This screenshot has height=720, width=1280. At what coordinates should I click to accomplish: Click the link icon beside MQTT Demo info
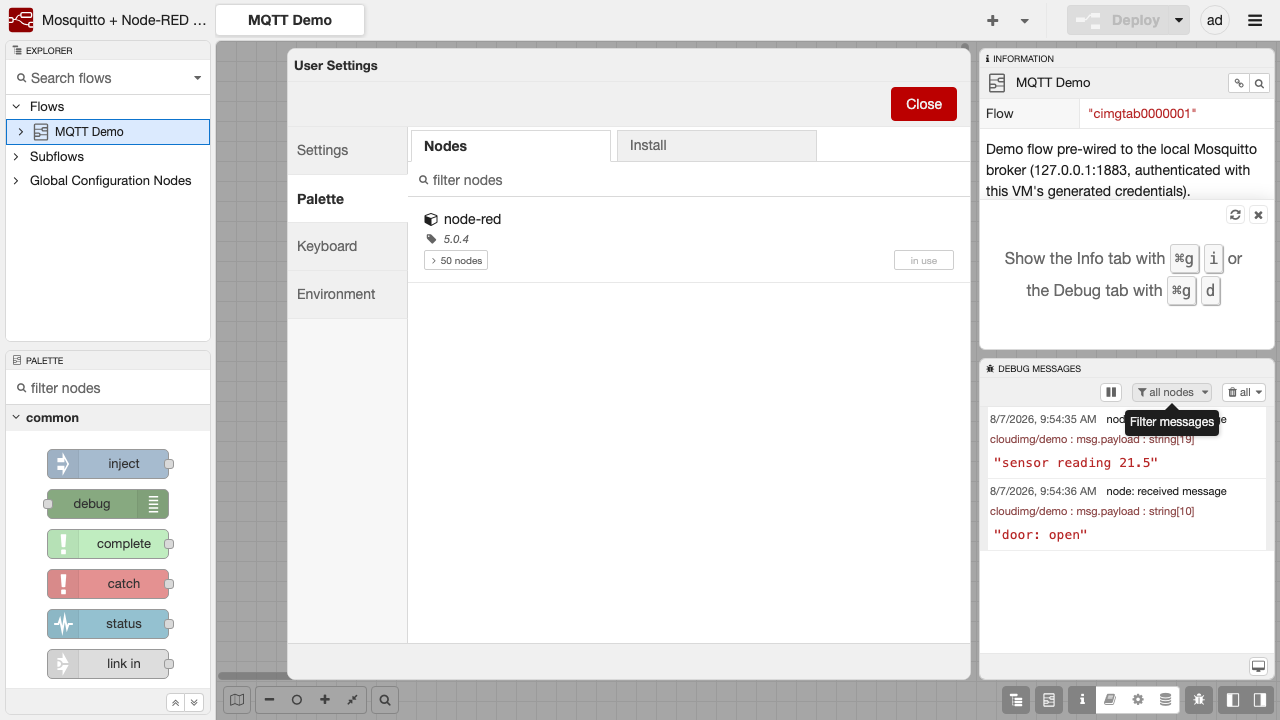click(x=1239, y=84)
